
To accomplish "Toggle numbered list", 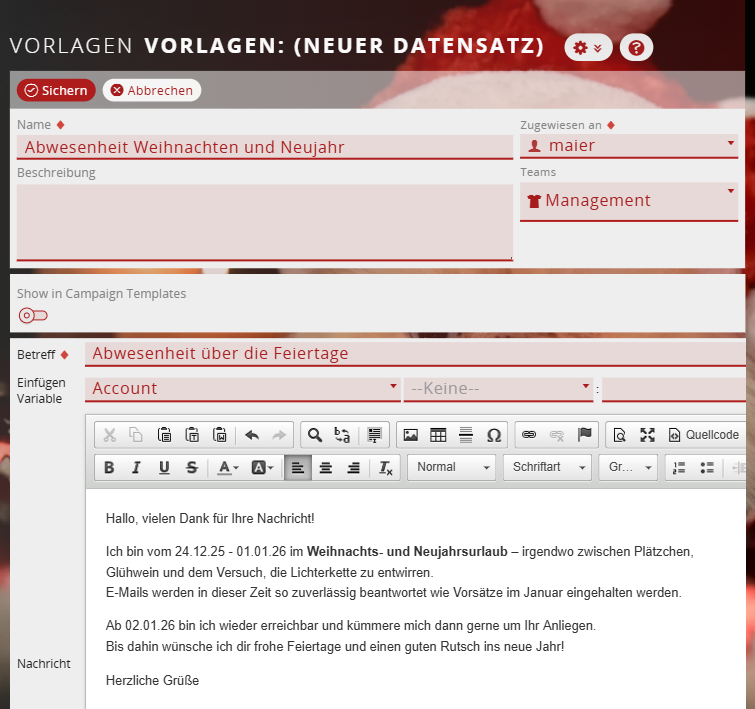I will (x=679, y=467).
